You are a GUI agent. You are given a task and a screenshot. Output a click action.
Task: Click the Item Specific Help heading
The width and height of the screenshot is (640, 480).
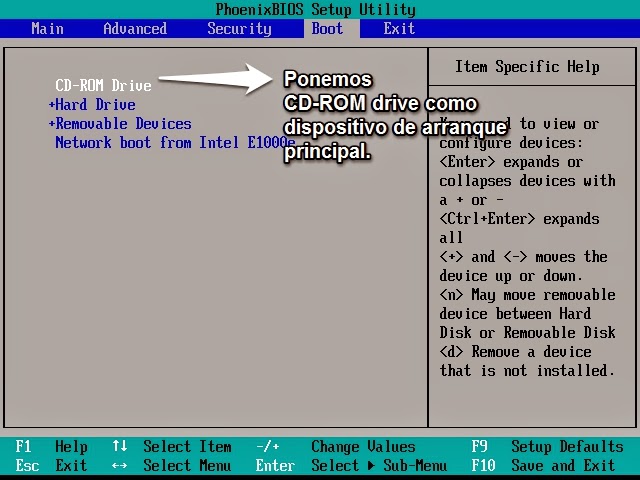527,67
